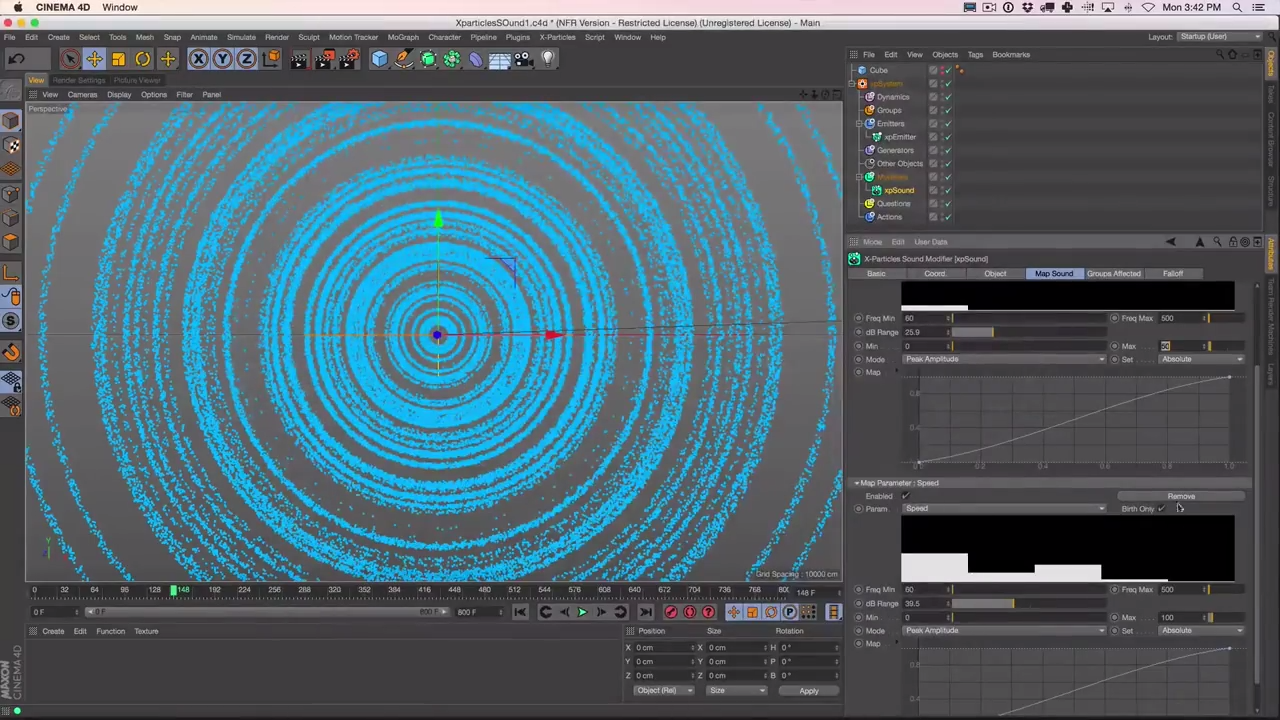Click the Undo arrow icon
1280x720 pixels.
(x=16, y=59)
